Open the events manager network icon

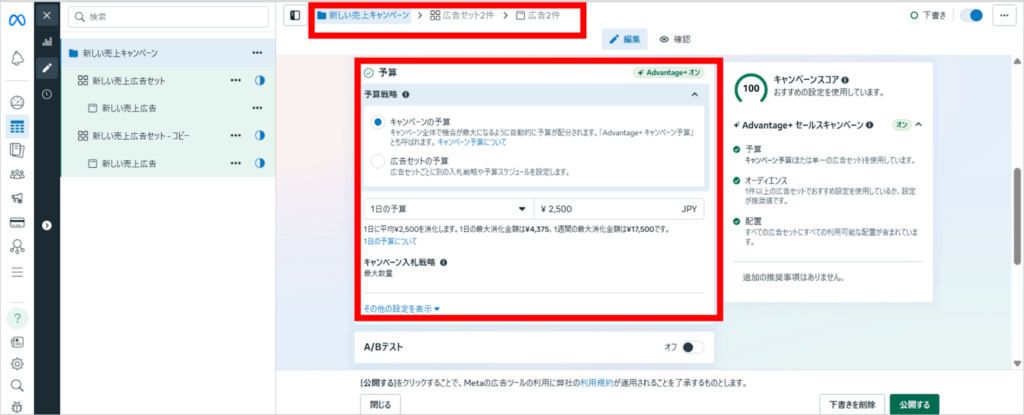(x=17, y=246)
